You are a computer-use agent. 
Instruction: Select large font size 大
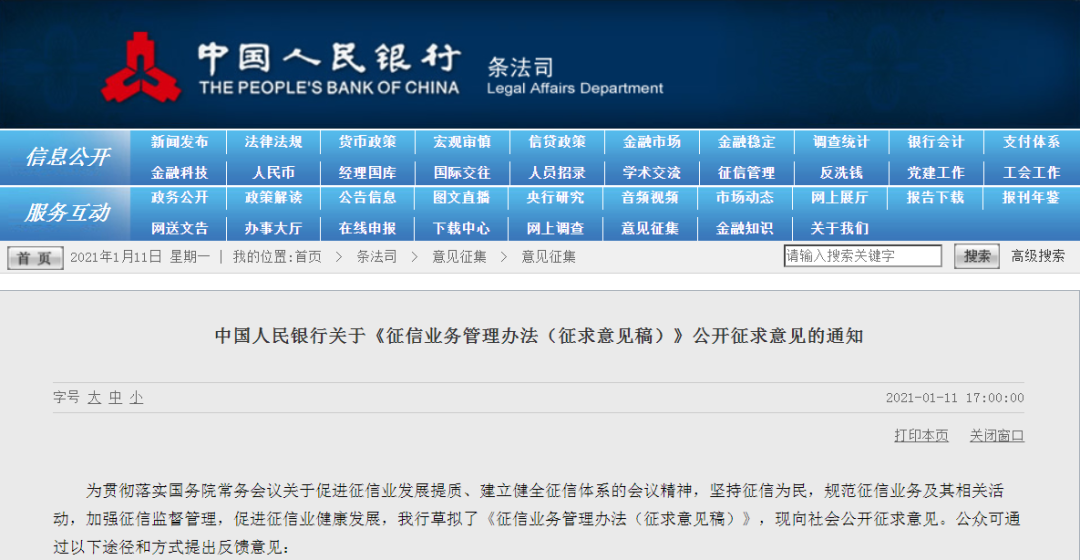tap(94, 398)
